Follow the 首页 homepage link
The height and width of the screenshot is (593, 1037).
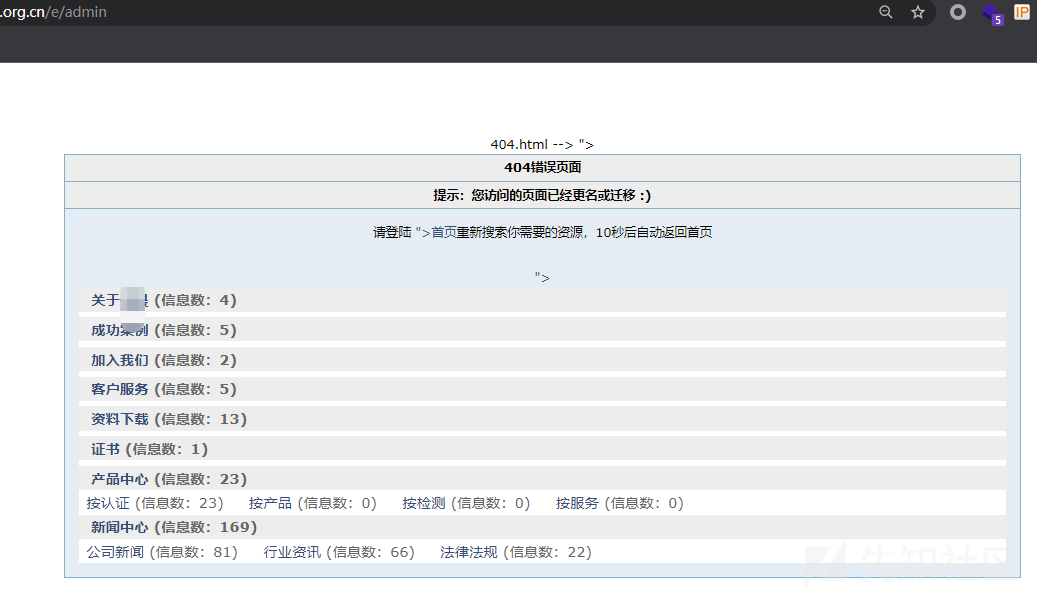coord(444,232)
